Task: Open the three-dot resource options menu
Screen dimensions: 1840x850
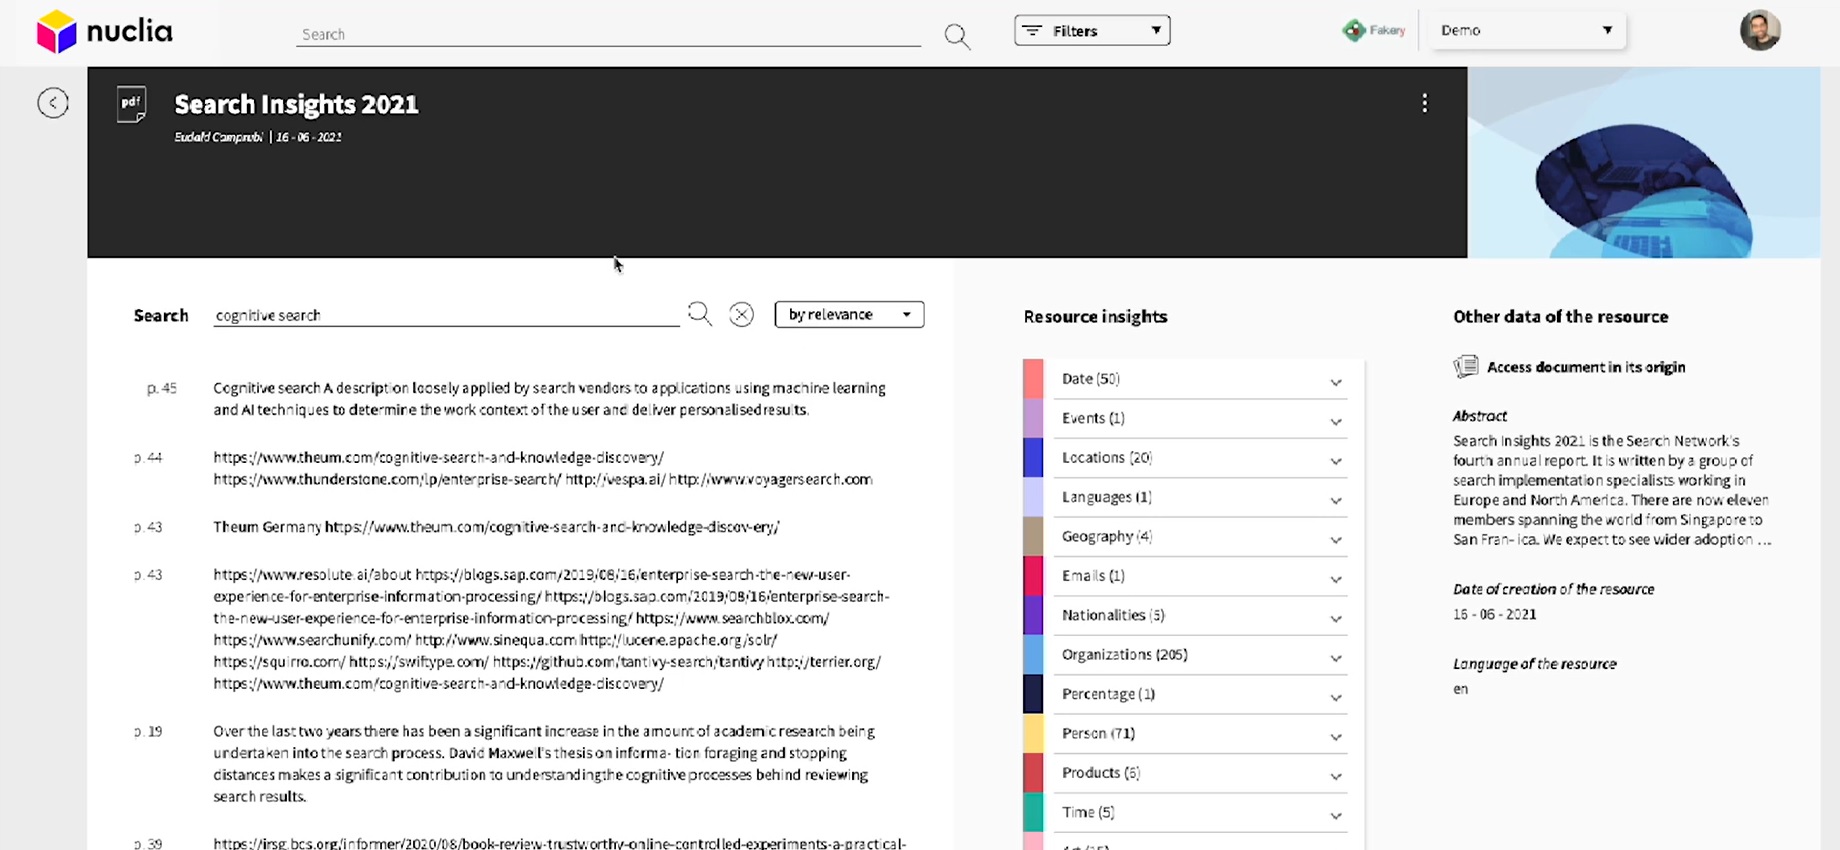Action: coord(1425,103)
